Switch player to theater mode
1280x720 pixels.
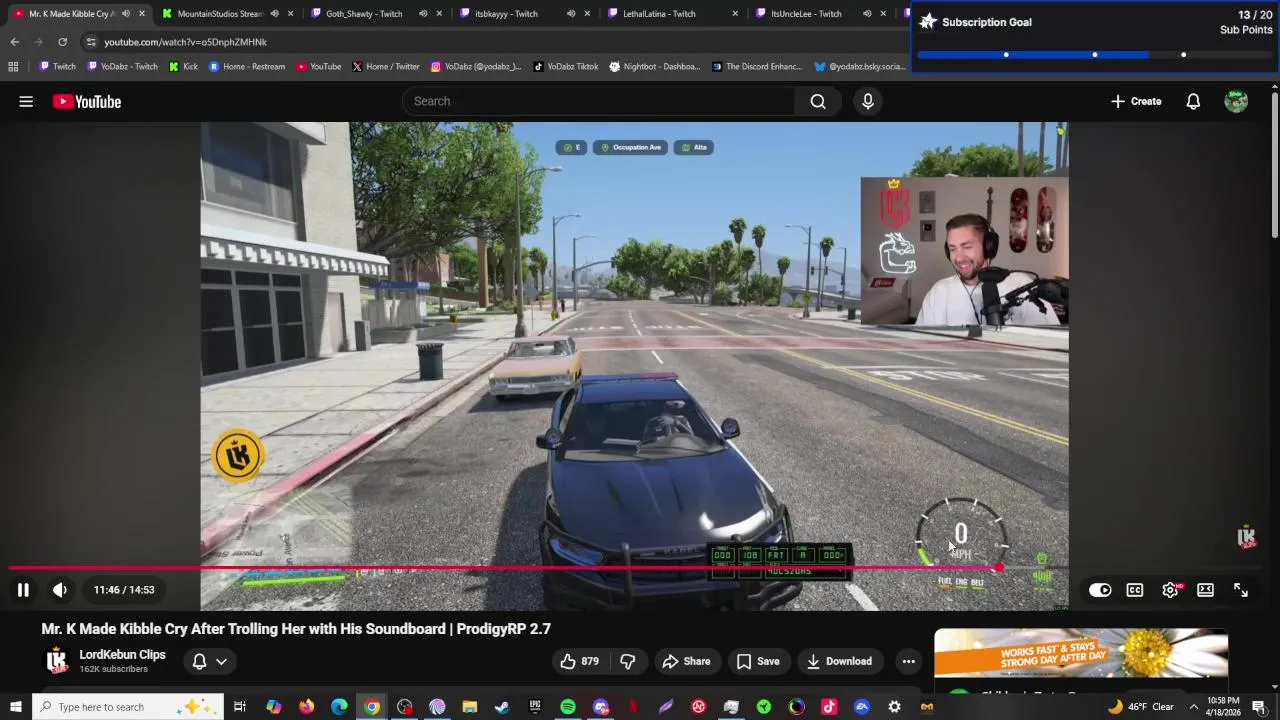[1205, 590]
